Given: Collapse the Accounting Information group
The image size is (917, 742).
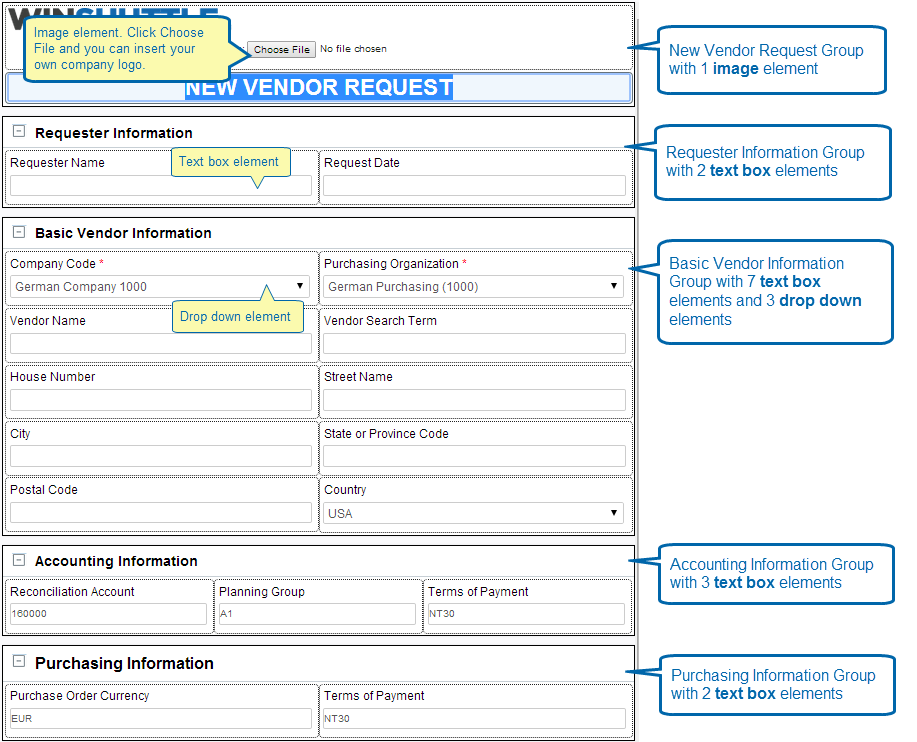Looking at the screenshot, I should [19, 560].
